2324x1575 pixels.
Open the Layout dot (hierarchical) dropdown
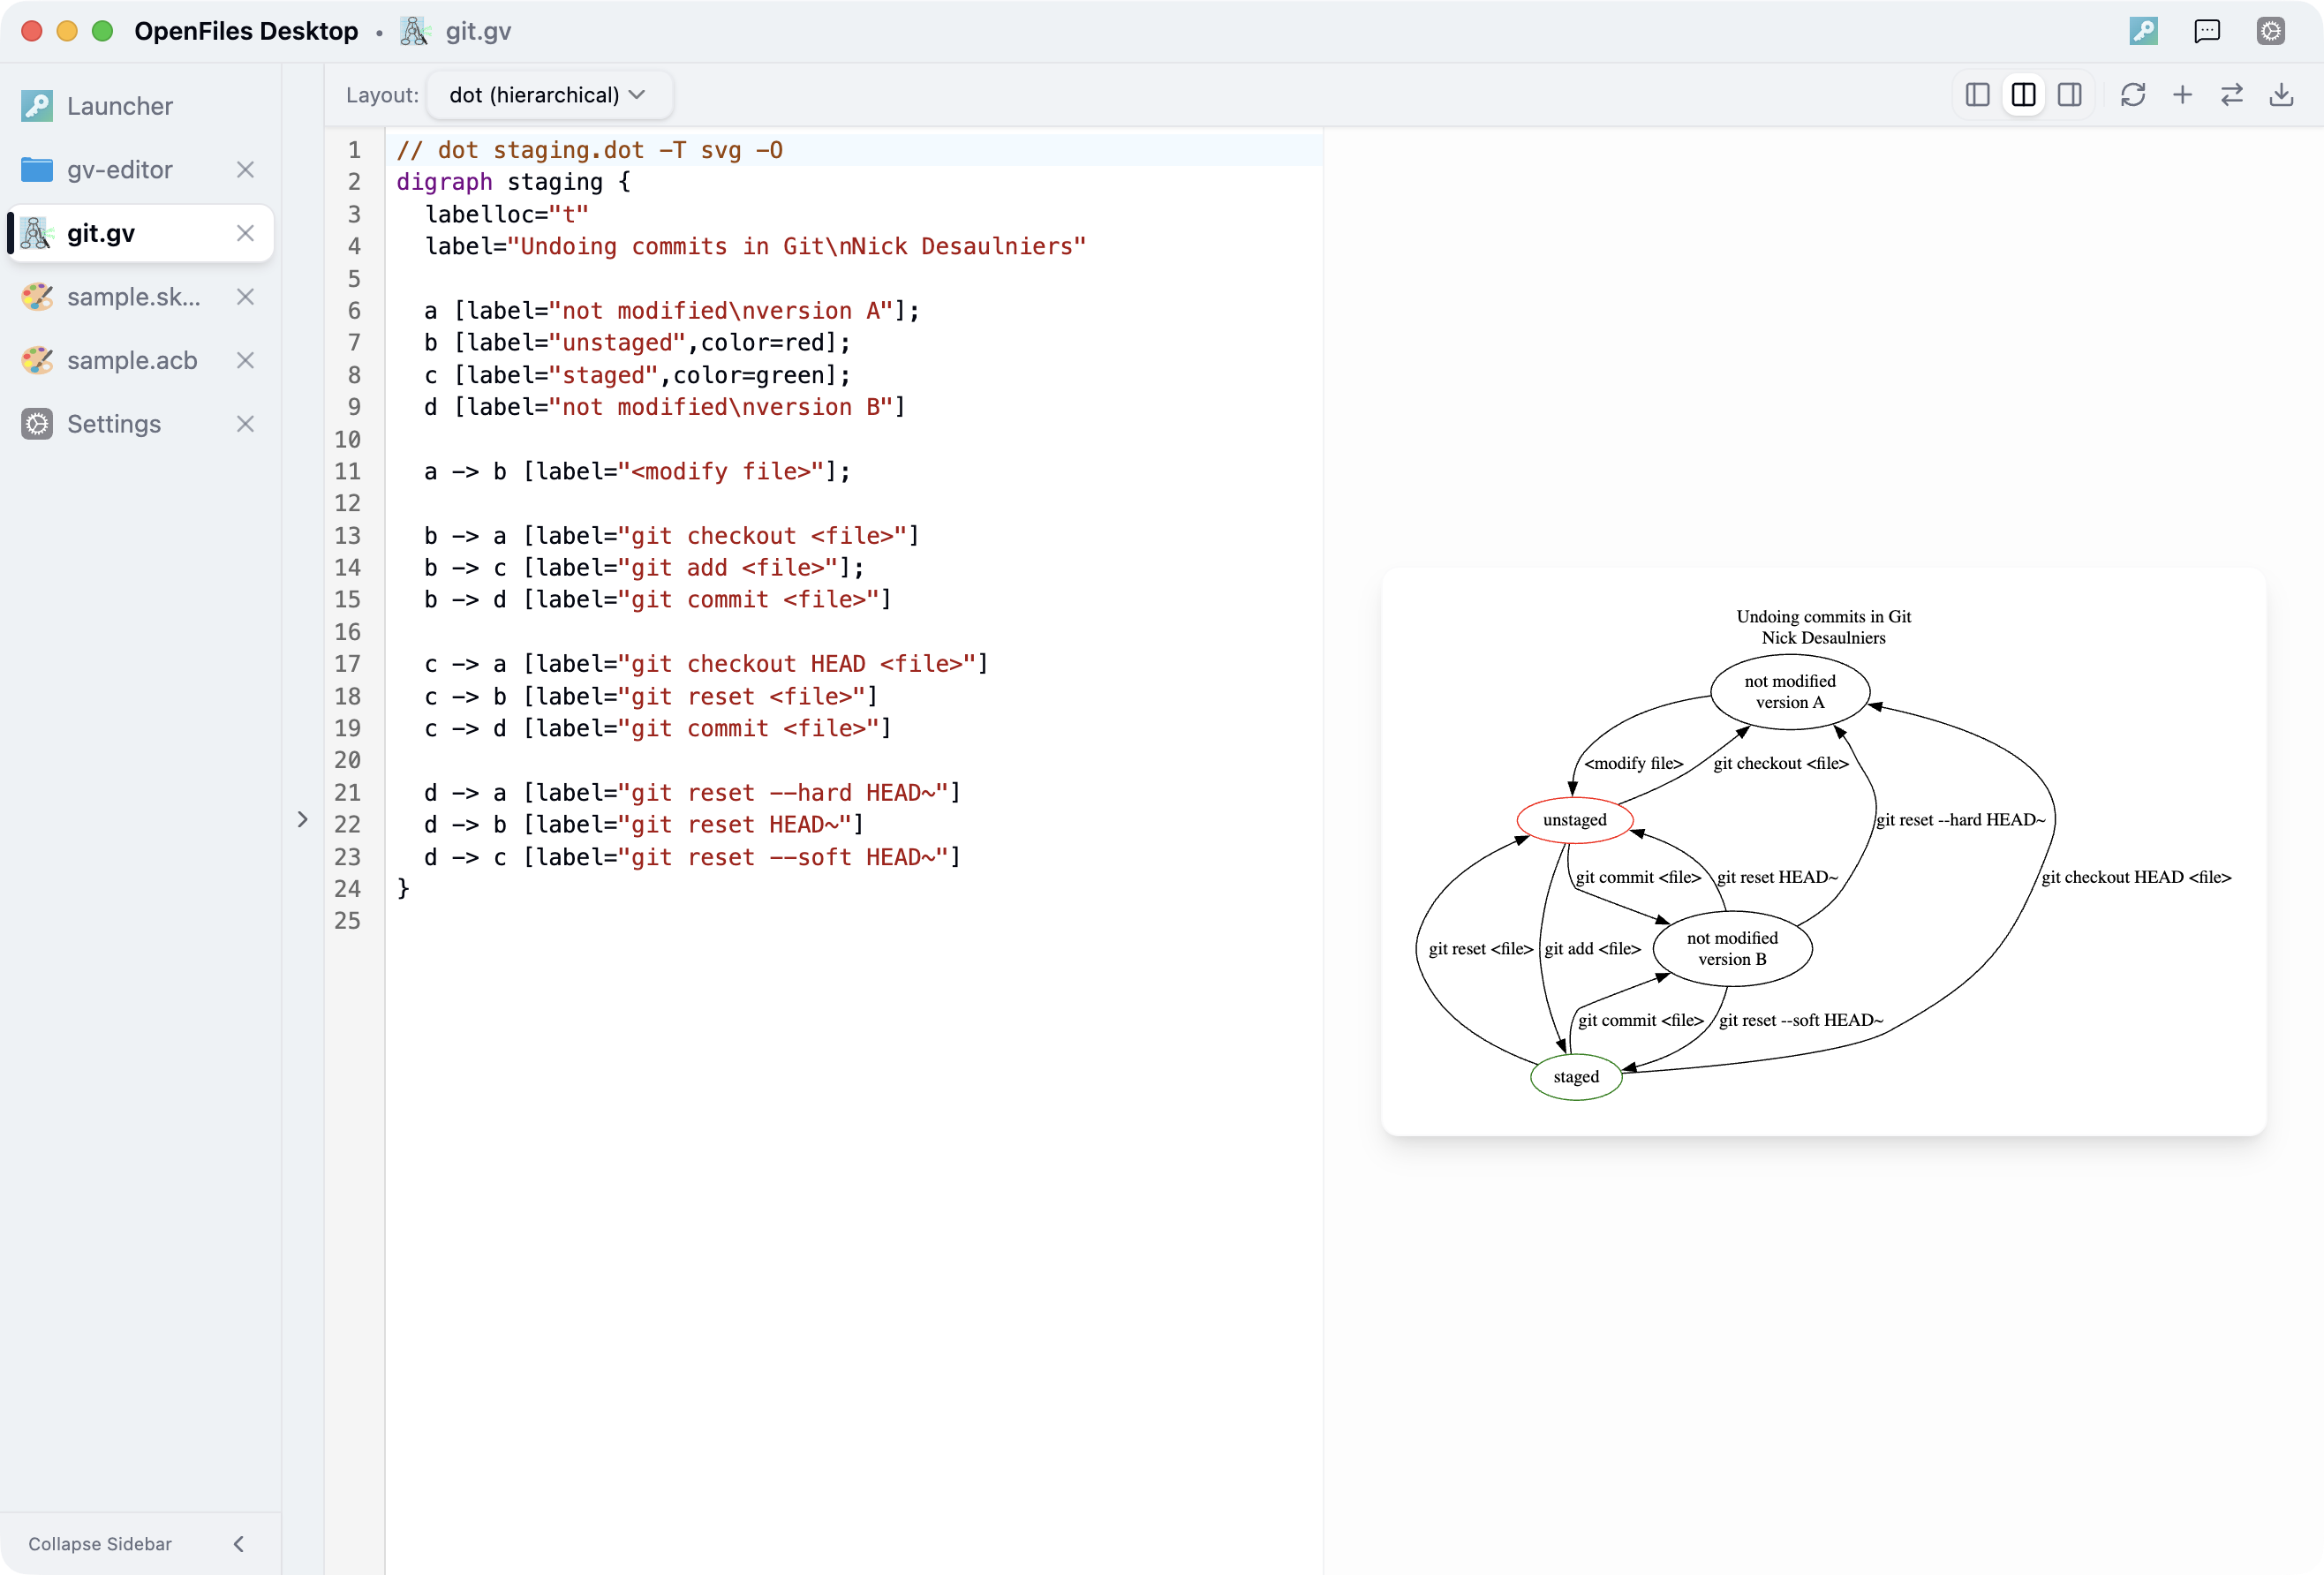click(549, 95)
